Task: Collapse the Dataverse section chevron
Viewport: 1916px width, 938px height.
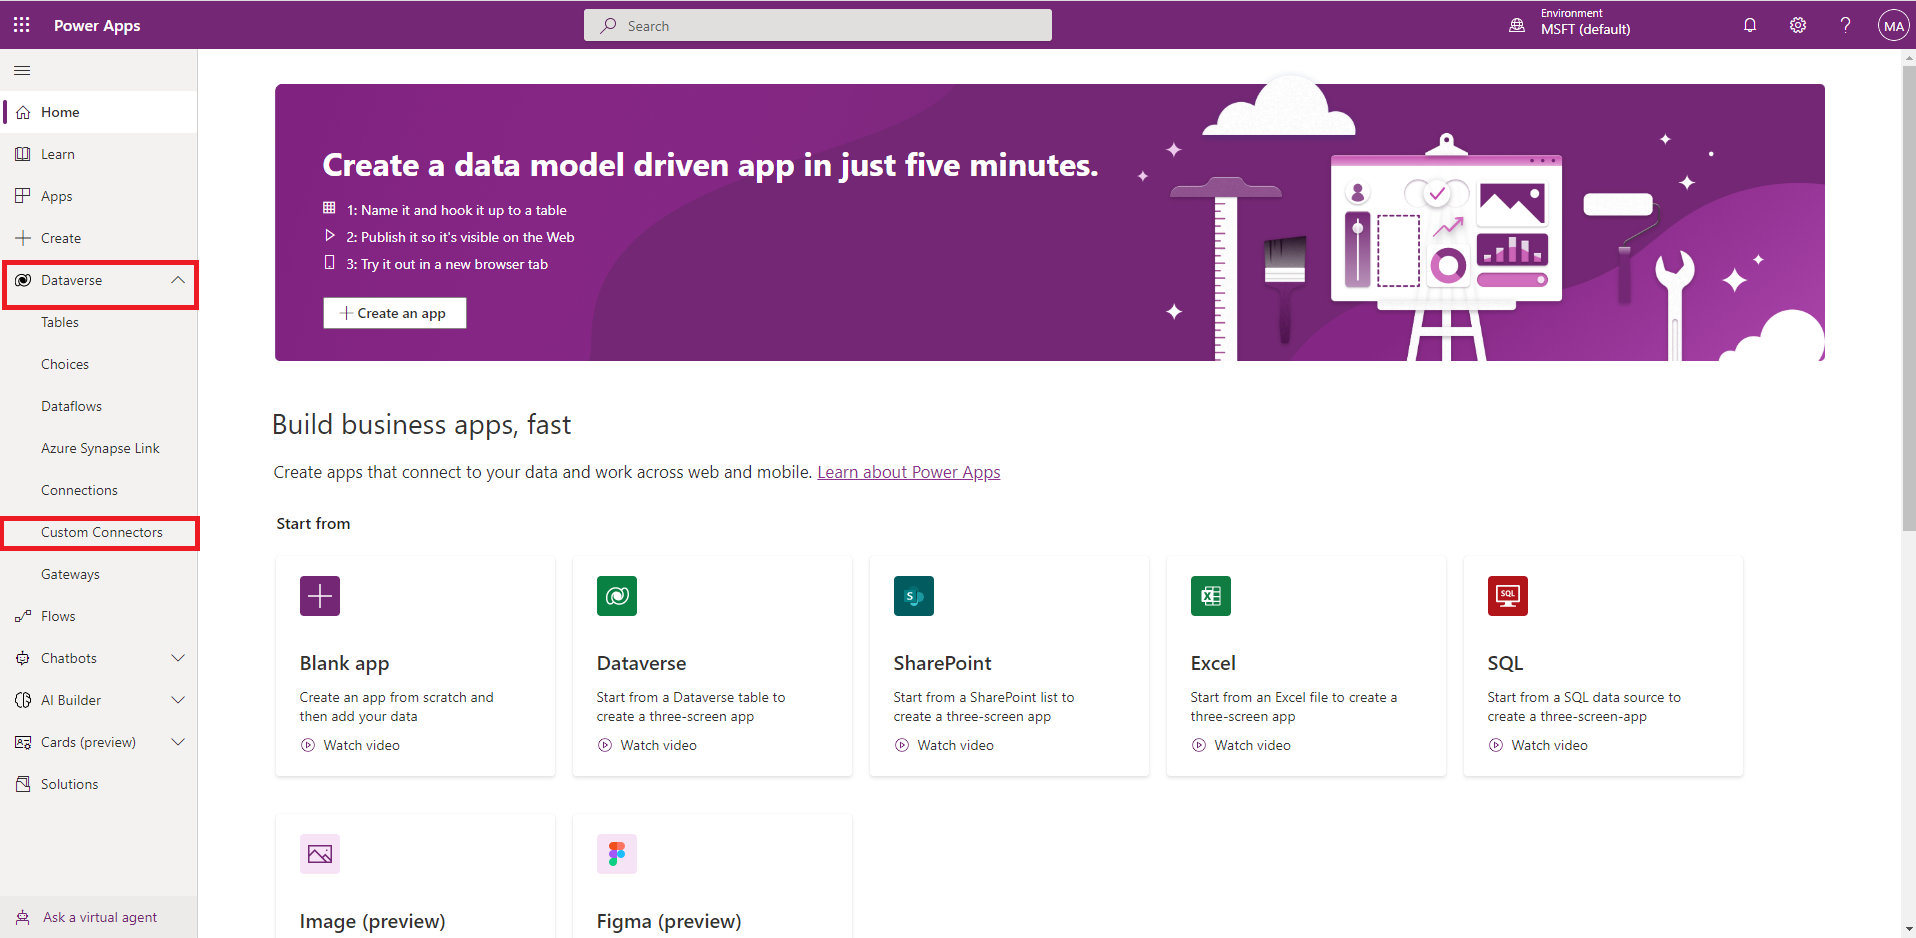Action: (x=178, y=280)
